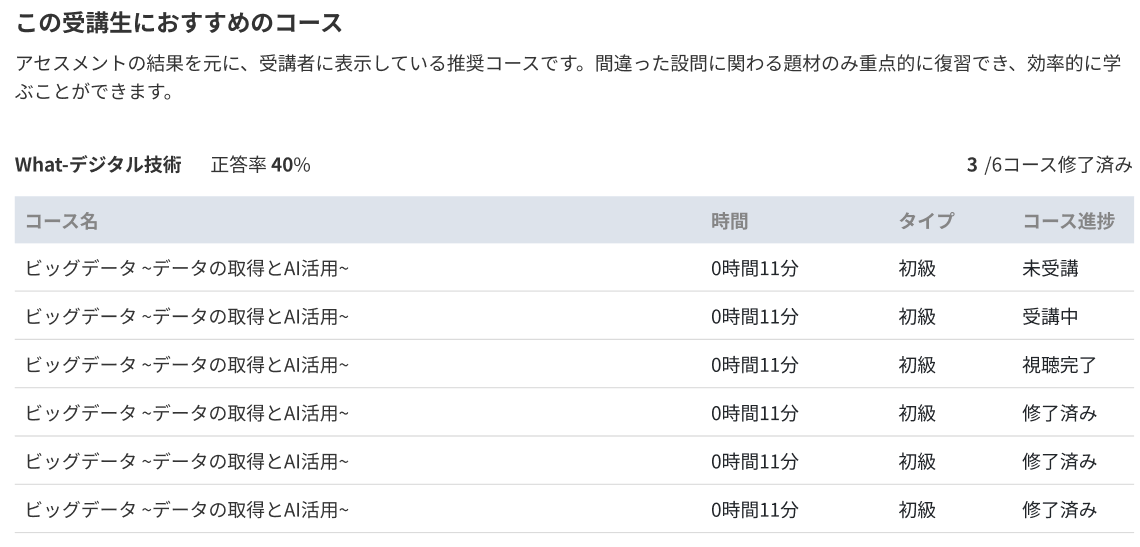Click 初級 type in the 受講中 row
The height and width of the screenshot is (547, 1140).
[917, 316]
